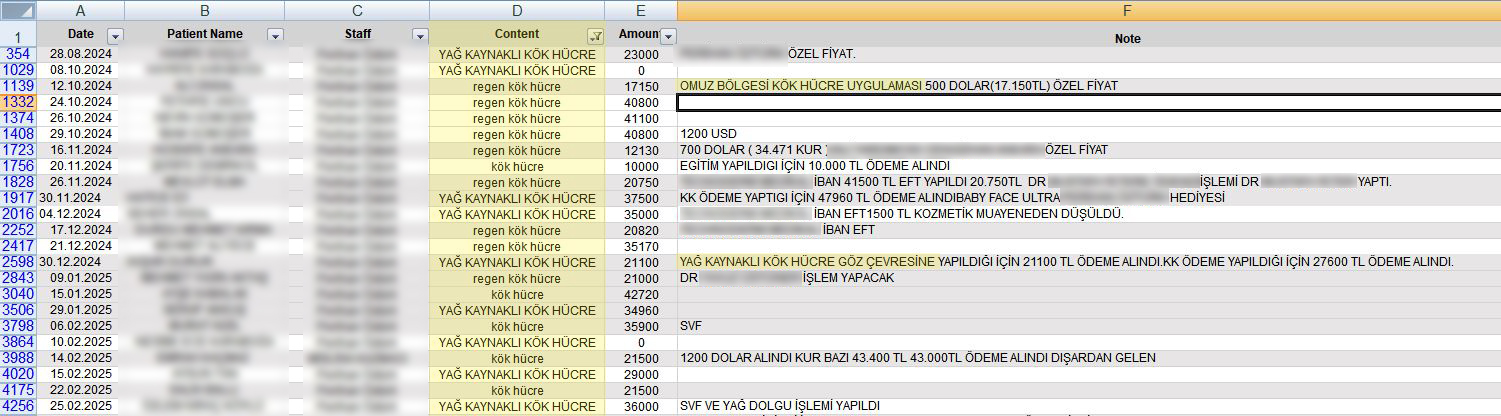Open the active filter on Content column
The height and width of the screenshot is (416, 1501).
[595, 35]
